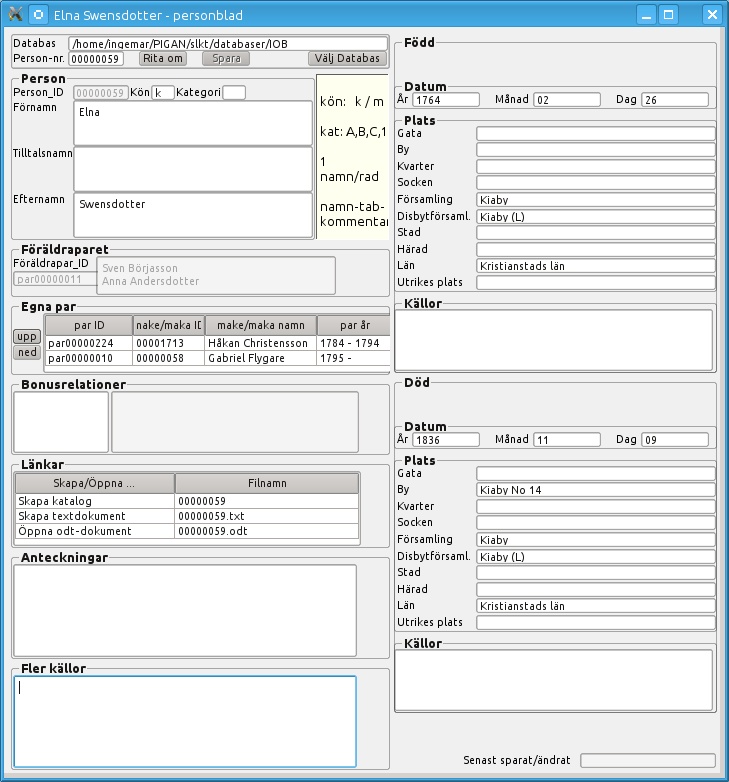This screenshot has height=782, width=729.
Task: Edit birth År field 1764
Action: click(446, 100)
